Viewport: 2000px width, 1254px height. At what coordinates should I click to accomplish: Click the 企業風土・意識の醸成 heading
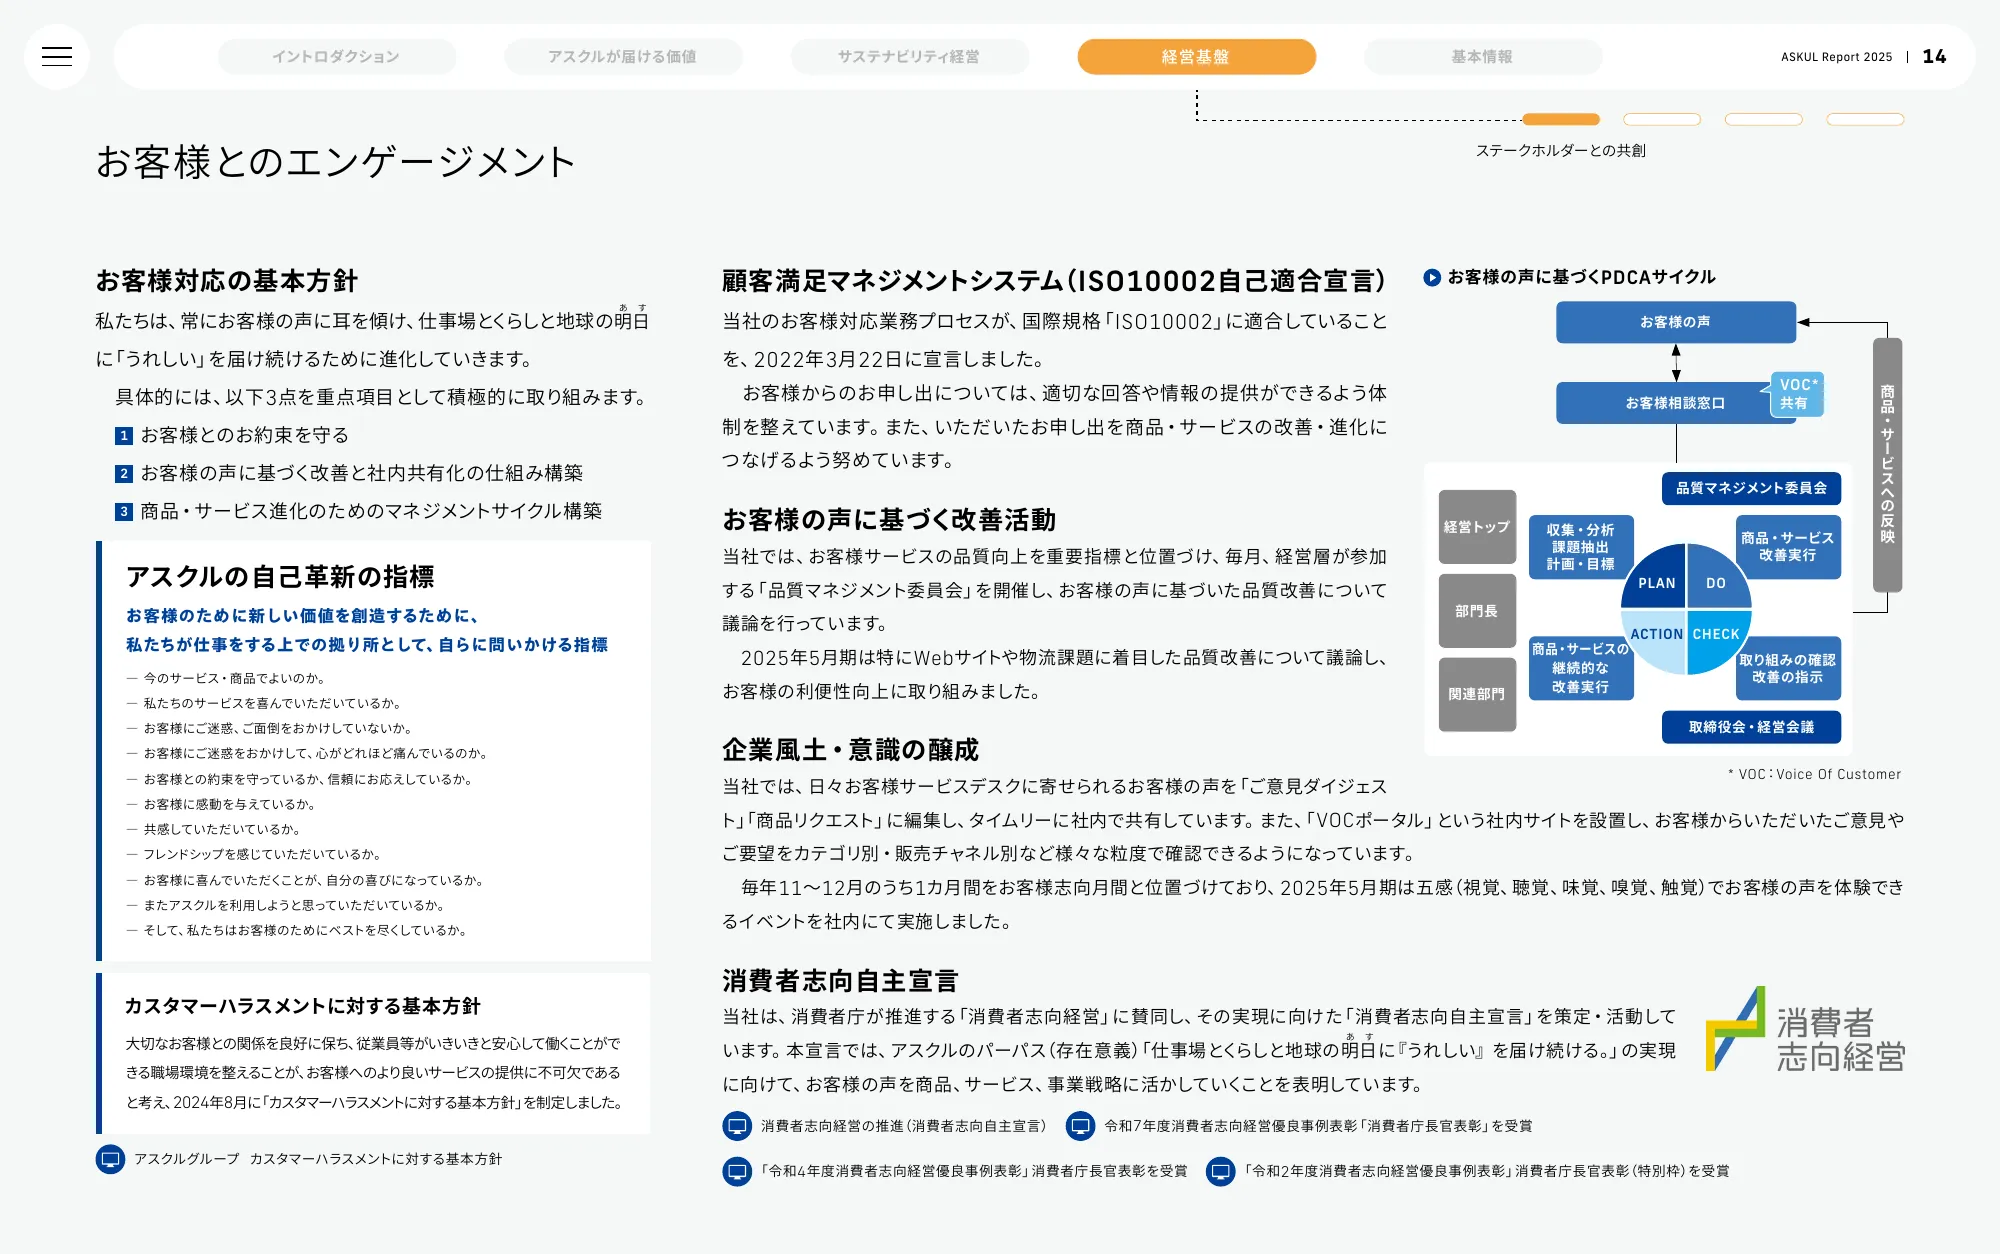tap(851, 750)
